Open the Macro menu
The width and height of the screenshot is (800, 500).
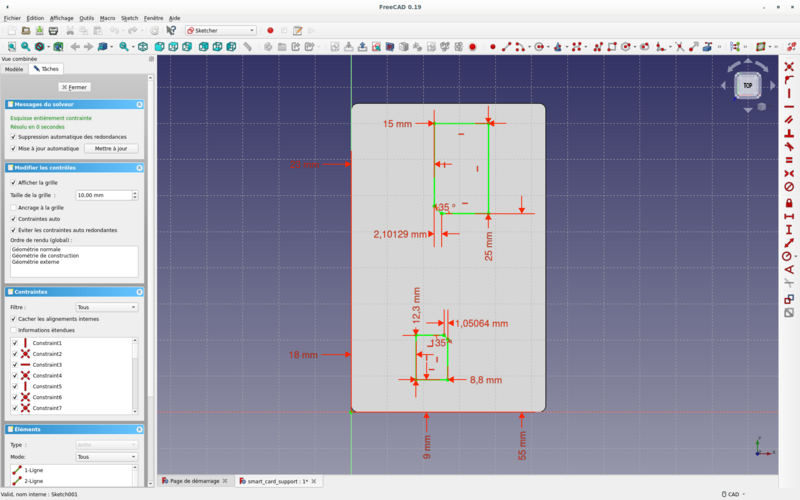(107, 18)
